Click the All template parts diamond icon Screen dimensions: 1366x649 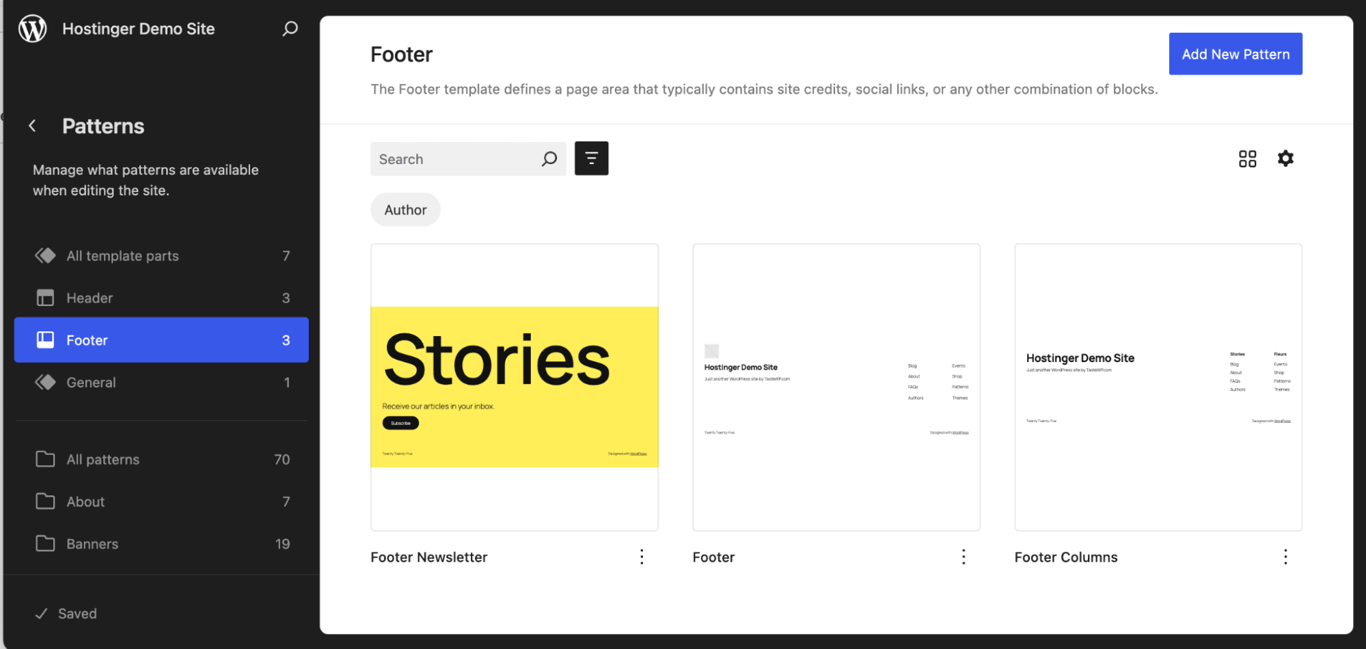click(x=46, y=255)
